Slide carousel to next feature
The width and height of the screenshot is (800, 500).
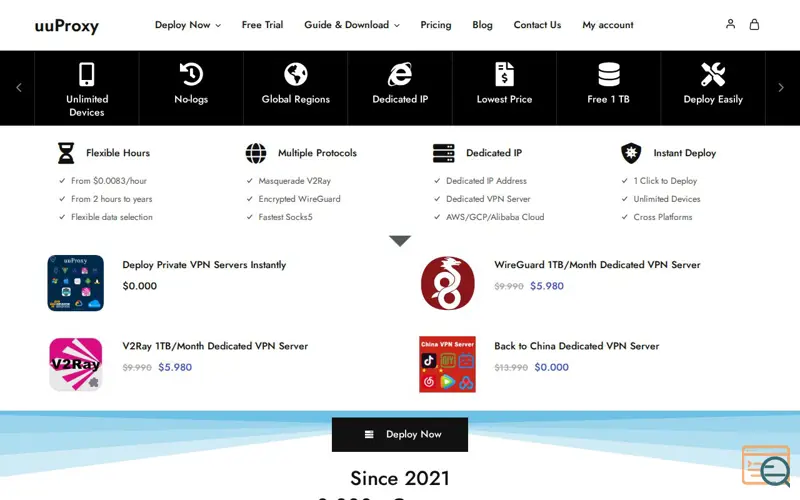pos(781,87)
